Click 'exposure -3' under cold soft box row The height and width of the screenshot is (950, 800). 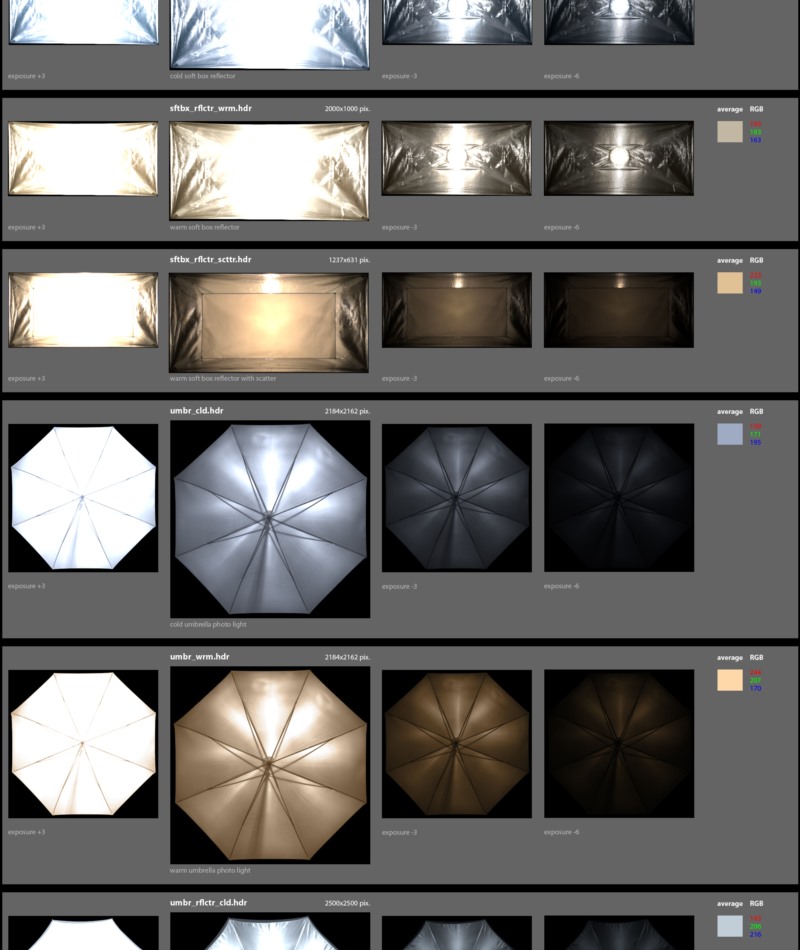point(399,76)
